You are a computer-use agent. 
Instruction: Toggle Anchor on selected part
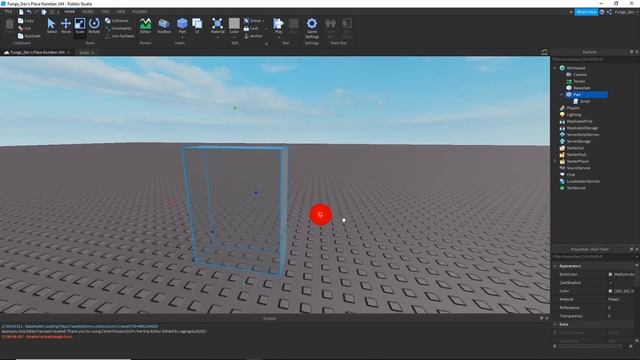[253, 36]
